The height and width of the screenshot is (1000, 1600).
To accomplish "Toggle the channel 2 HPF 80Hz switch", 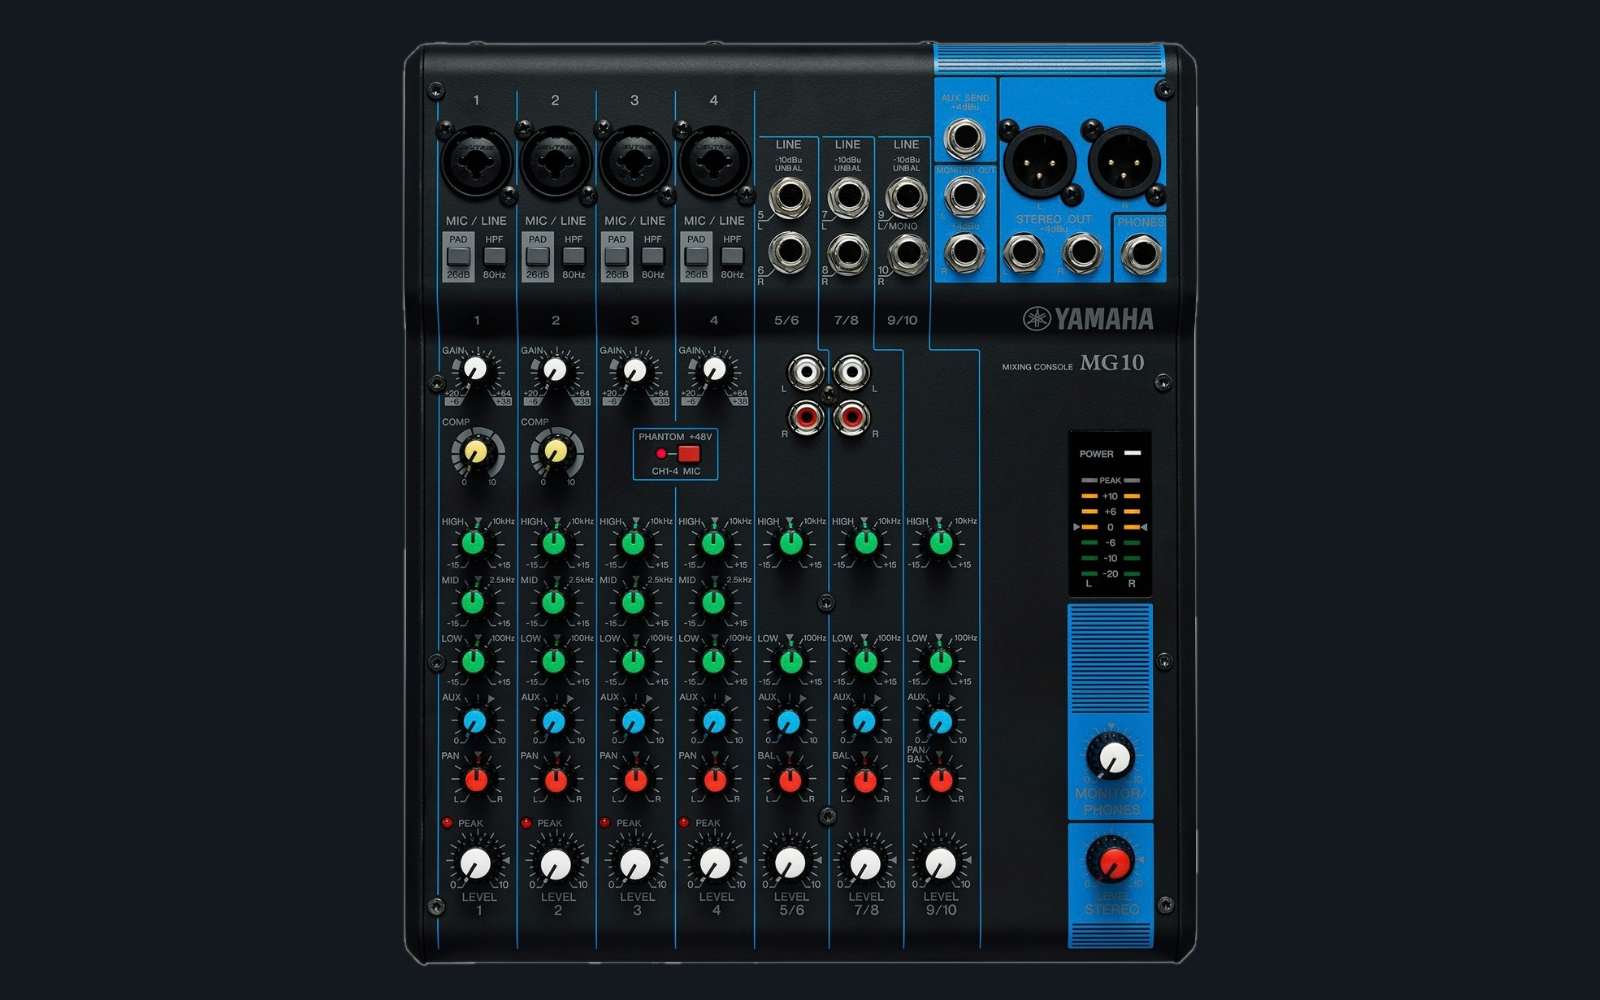I will pos(574,257).
